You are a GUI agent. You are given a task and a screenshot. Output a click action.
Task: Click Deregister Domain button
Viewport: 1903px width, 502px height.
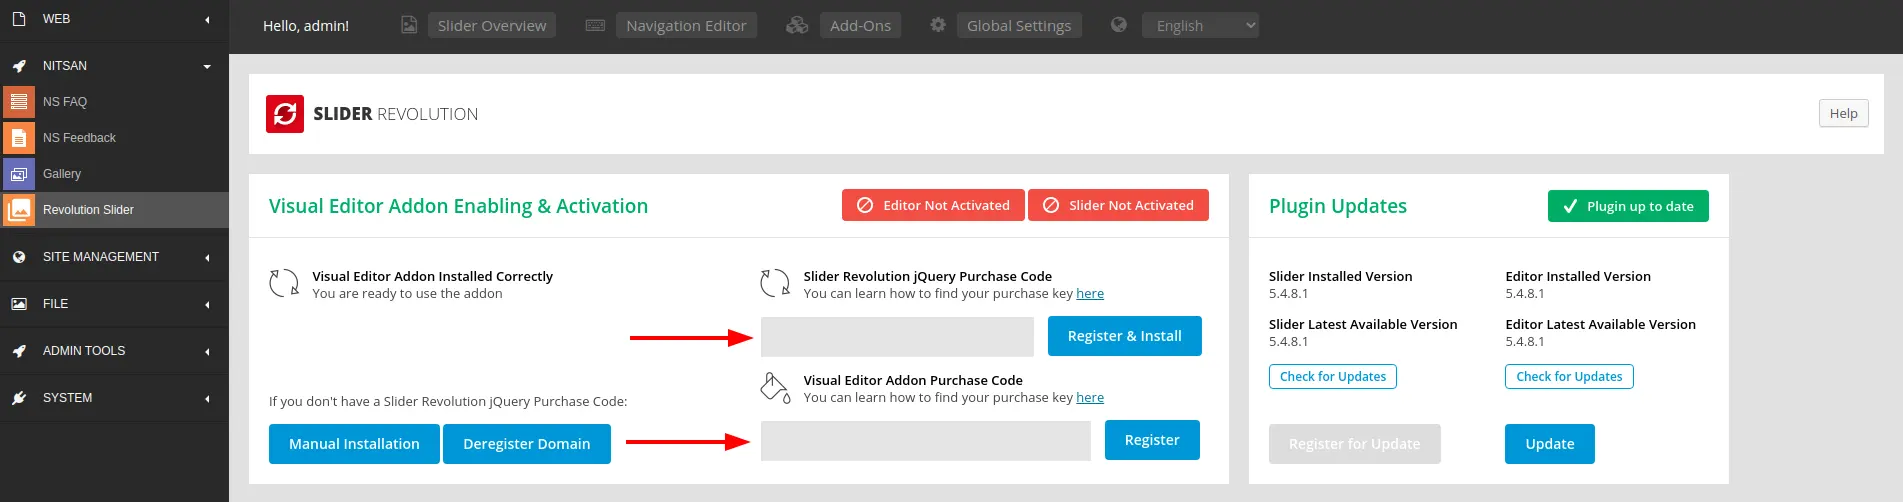coord(526,444)
